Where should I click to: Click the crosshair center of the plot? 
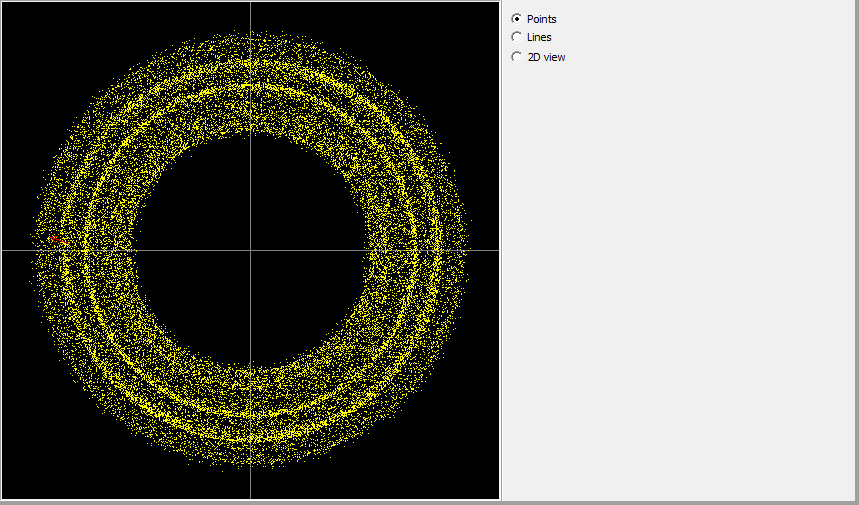tap(250, 250)
